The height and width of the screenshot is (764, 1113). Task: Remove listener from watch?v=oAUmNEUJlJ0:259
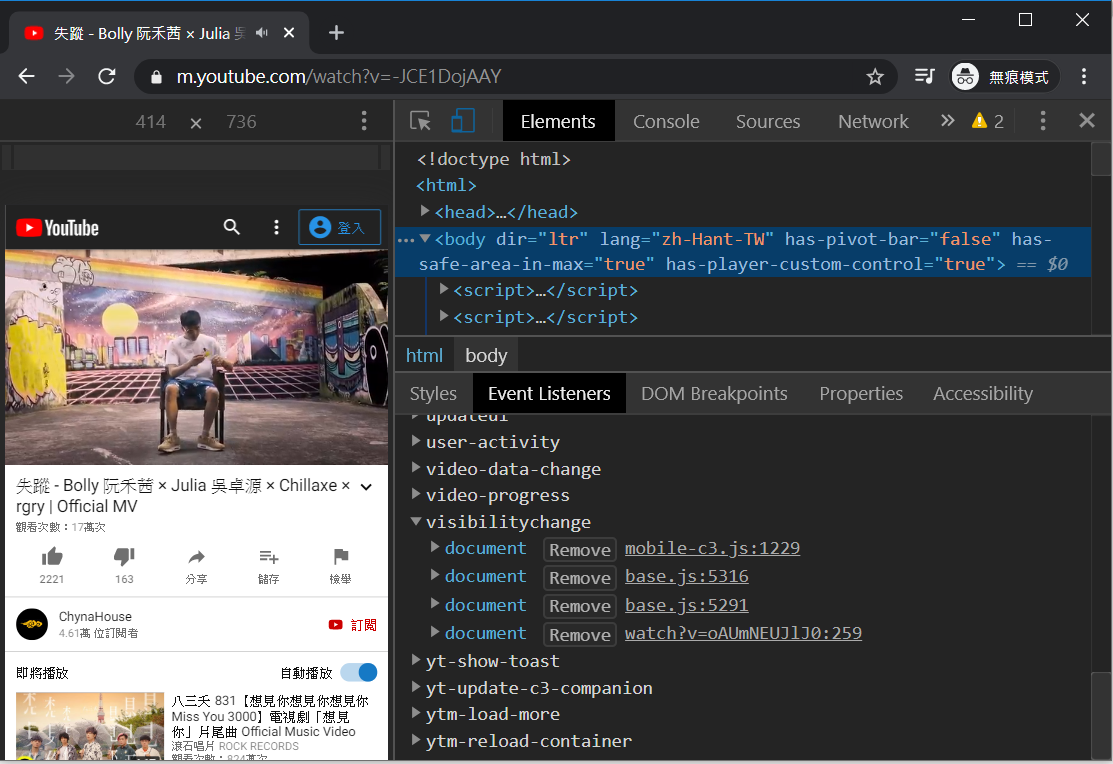[x=579, y=634]
